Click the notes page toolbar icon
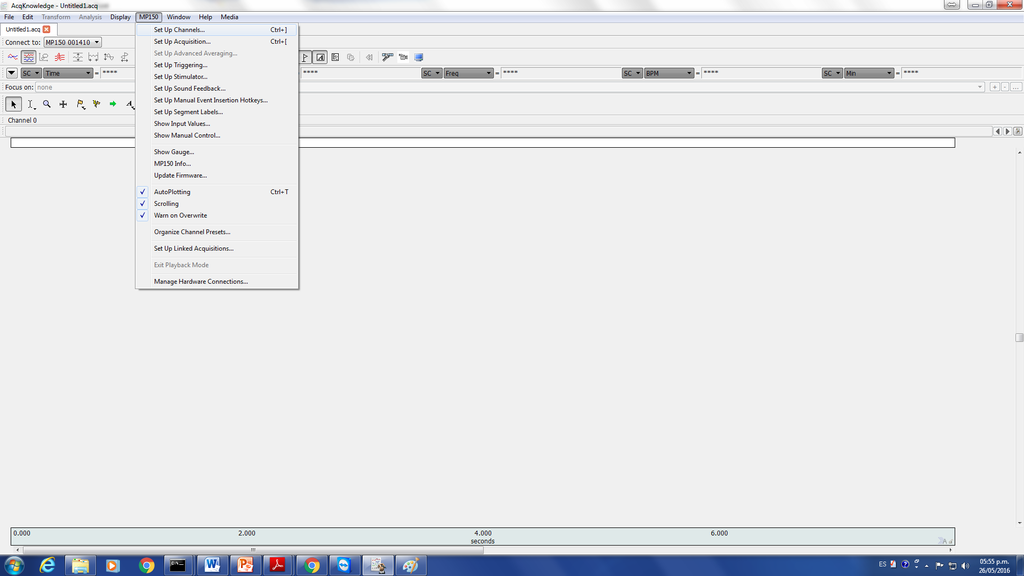 click(x=335, y=57)
